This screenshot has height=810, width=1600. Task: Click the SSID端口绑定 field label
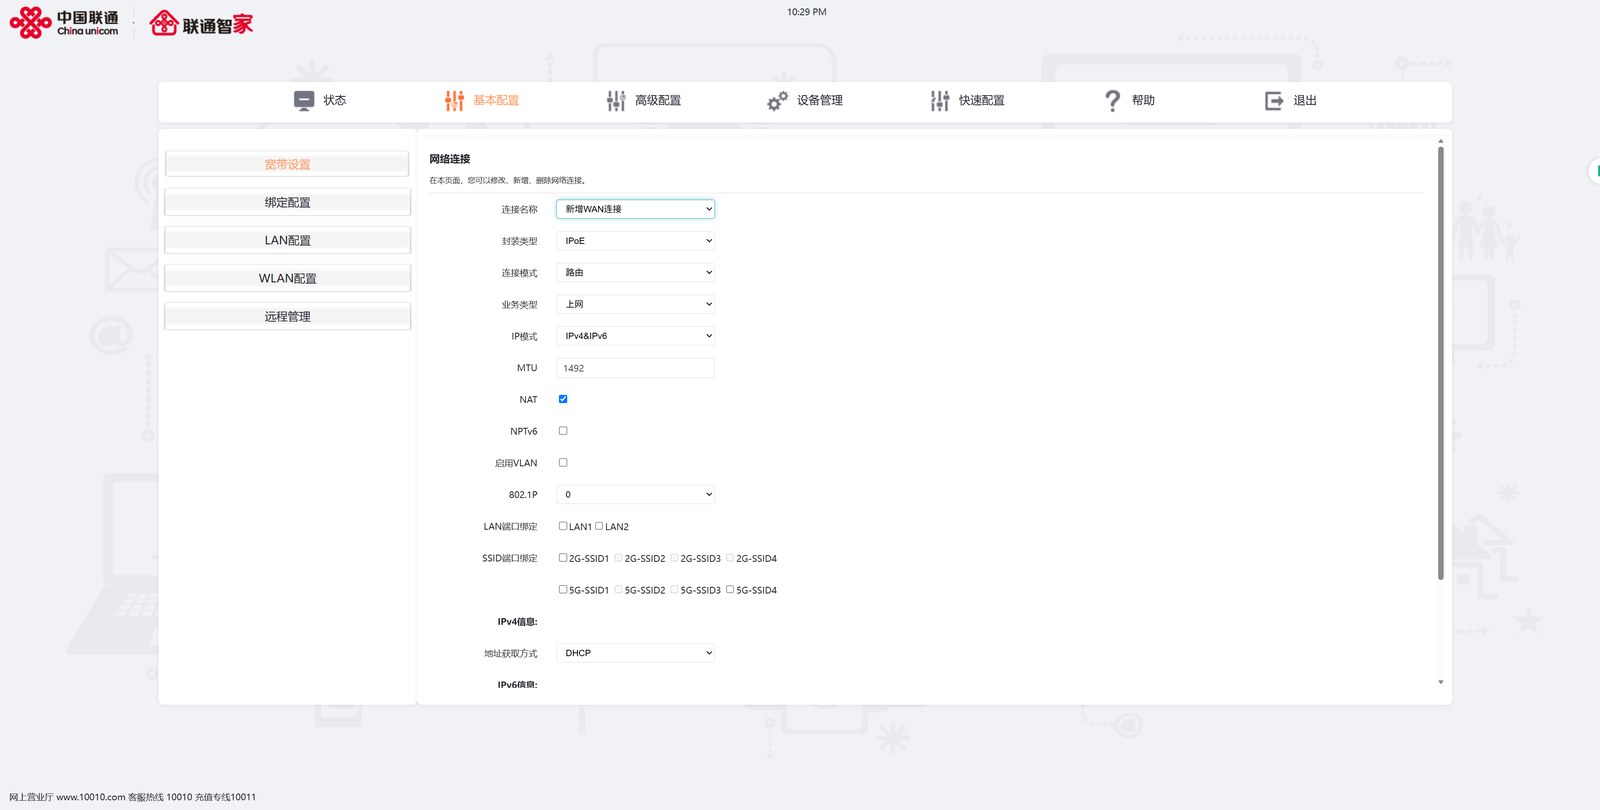pos(510,558)
